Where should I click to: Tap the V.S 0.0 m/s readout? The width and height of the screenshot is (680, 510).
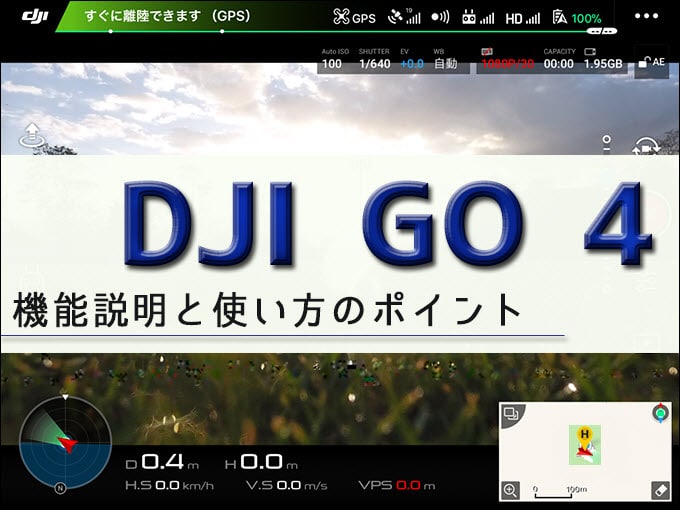(287, 485)
